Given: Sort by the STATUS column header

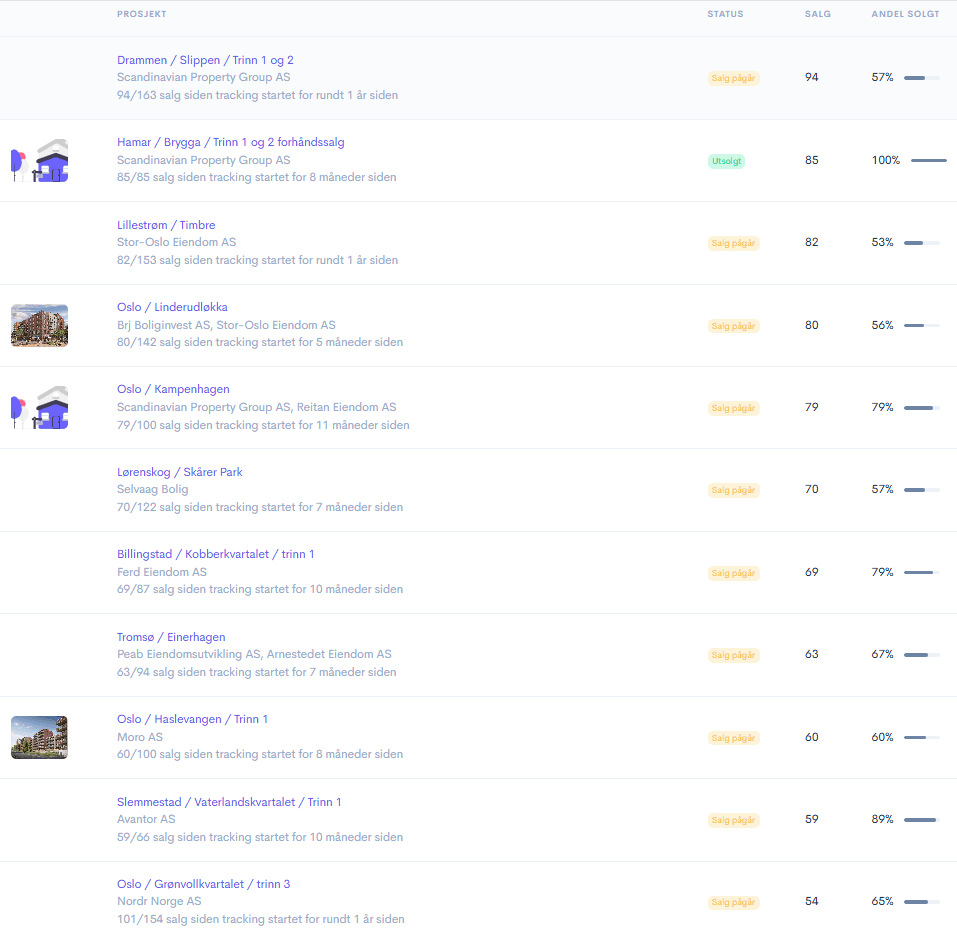Looking at the screenshot, I should click(x=725, y=14).
